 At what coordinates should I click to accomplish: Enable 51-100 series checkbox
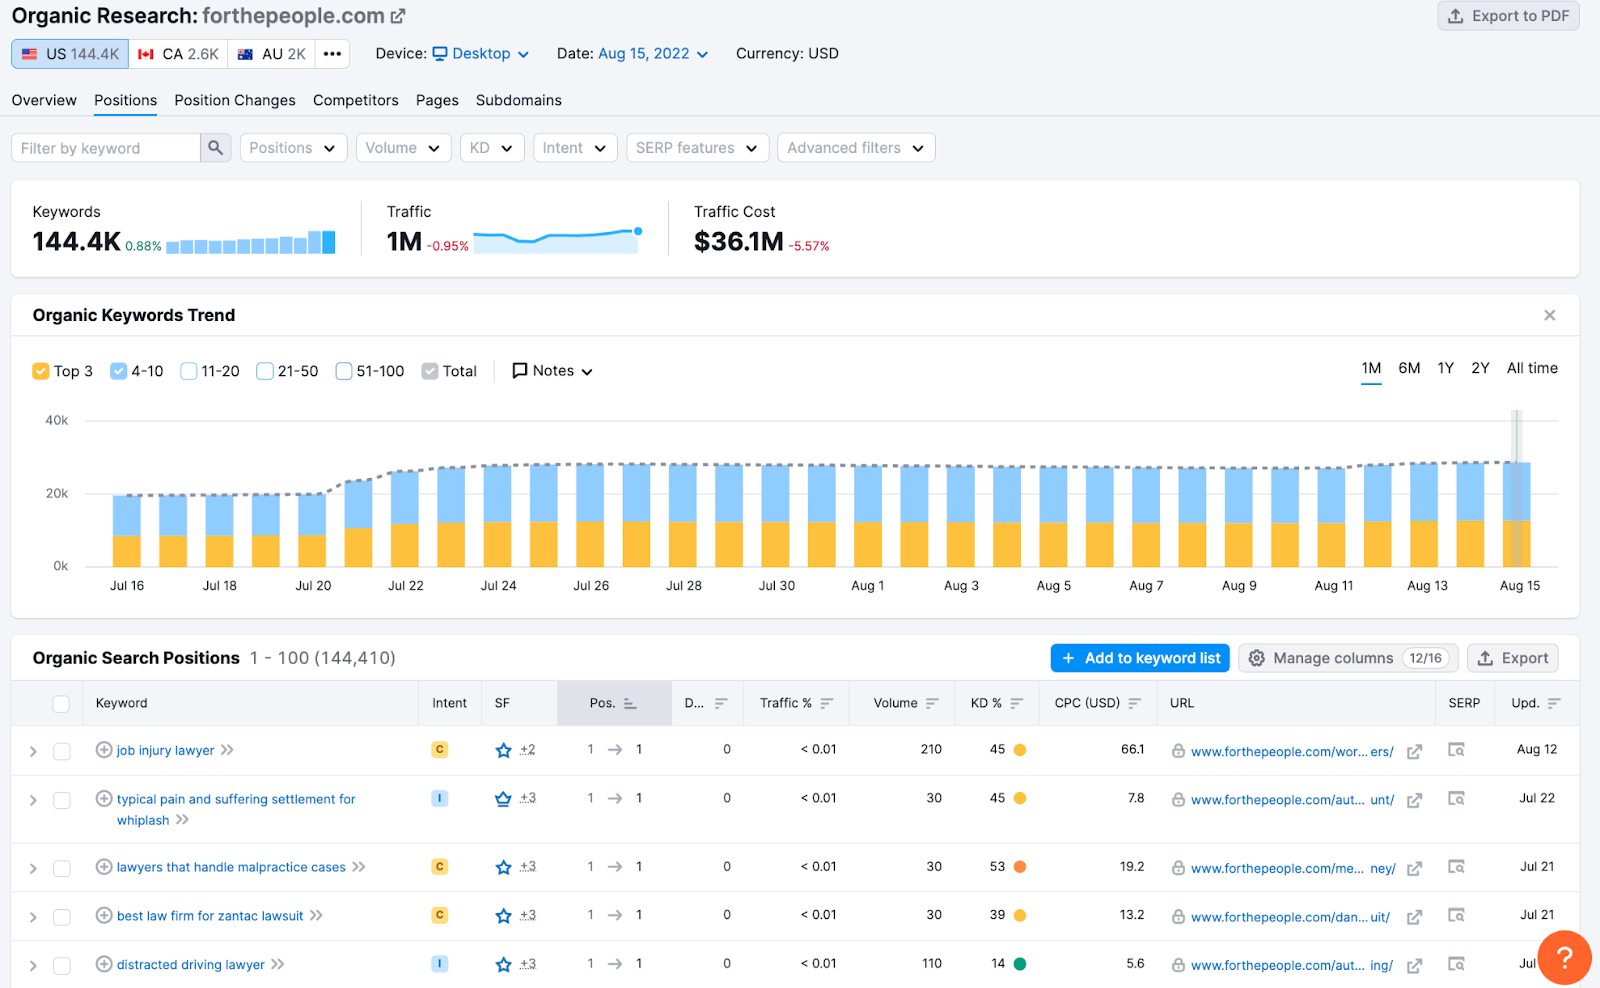pyautogui.click(x=344, y=371)
